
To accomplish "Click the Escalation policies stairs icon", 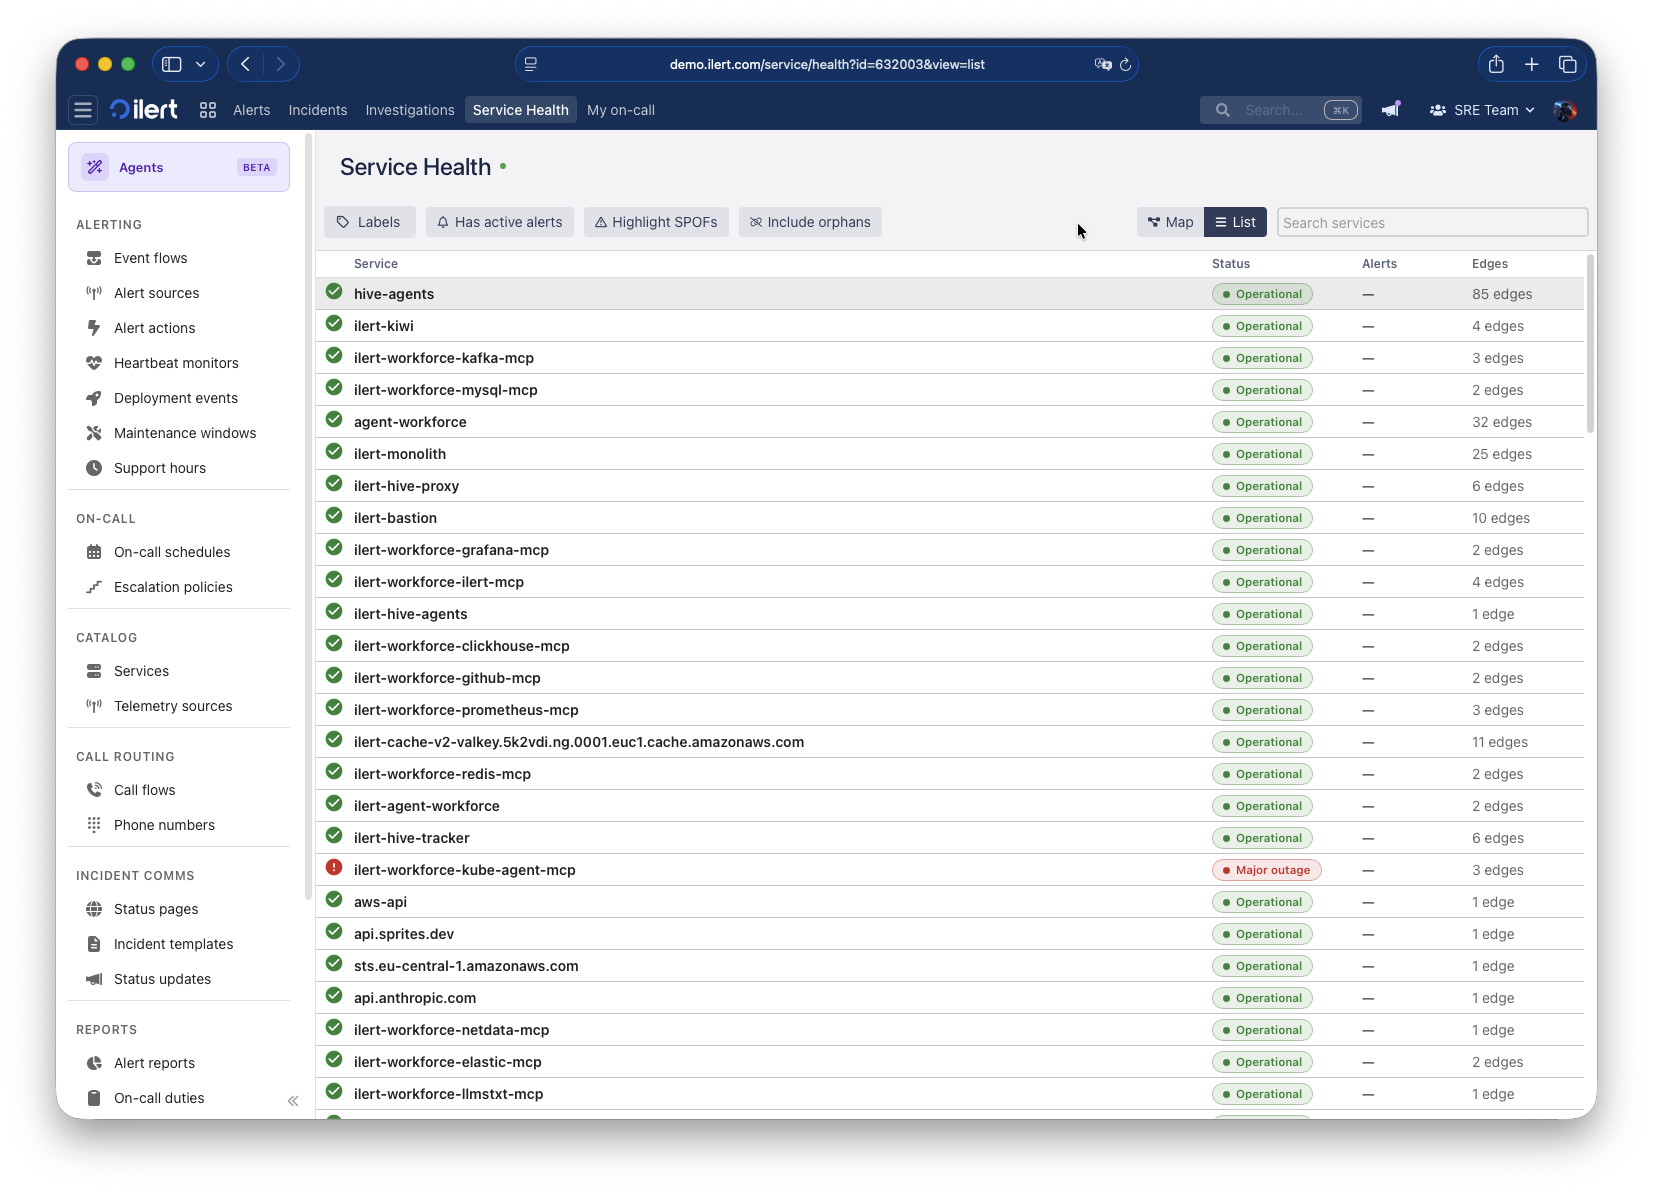I will 94,587.
